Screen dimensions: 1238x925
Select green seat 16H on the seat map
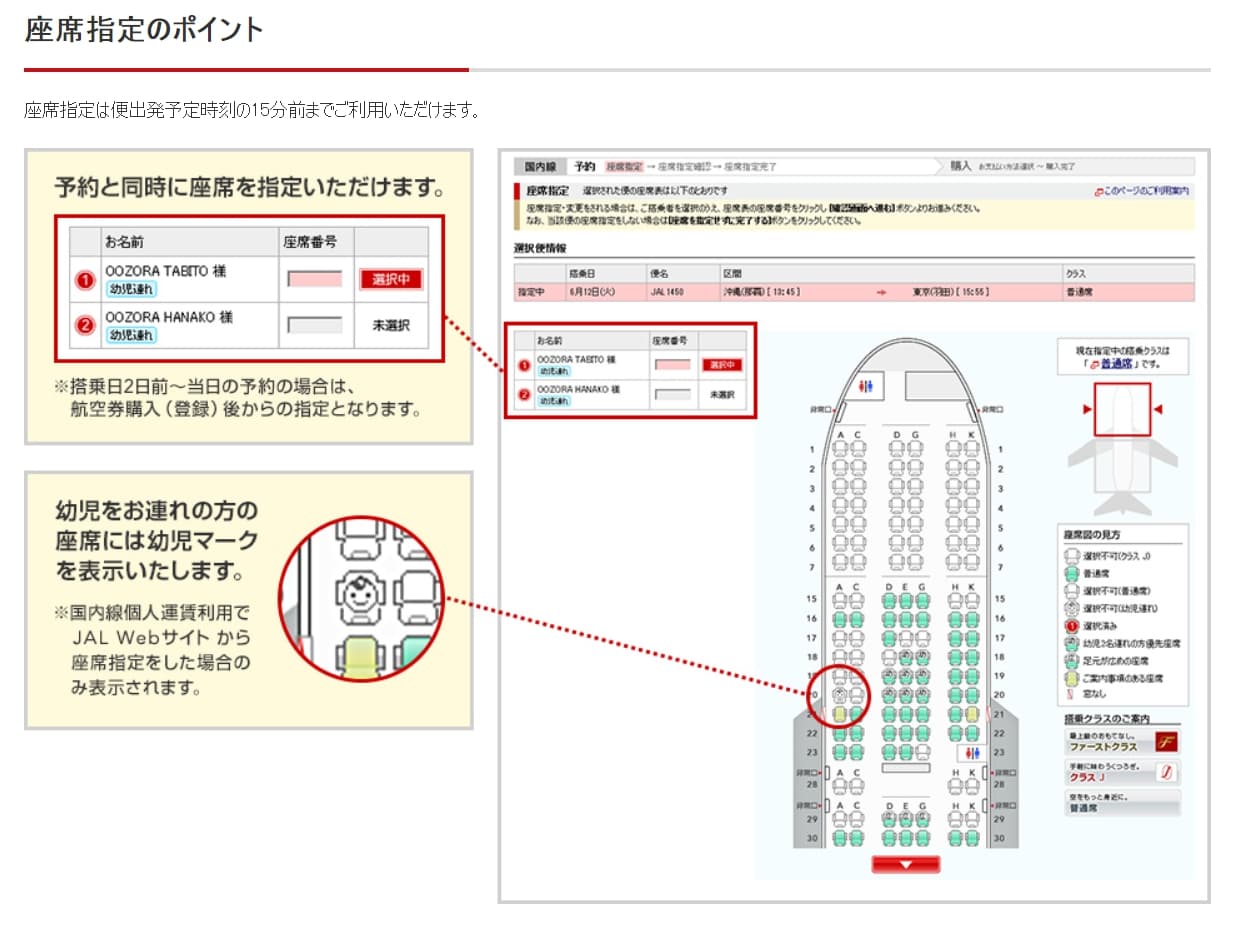(955, 619)
